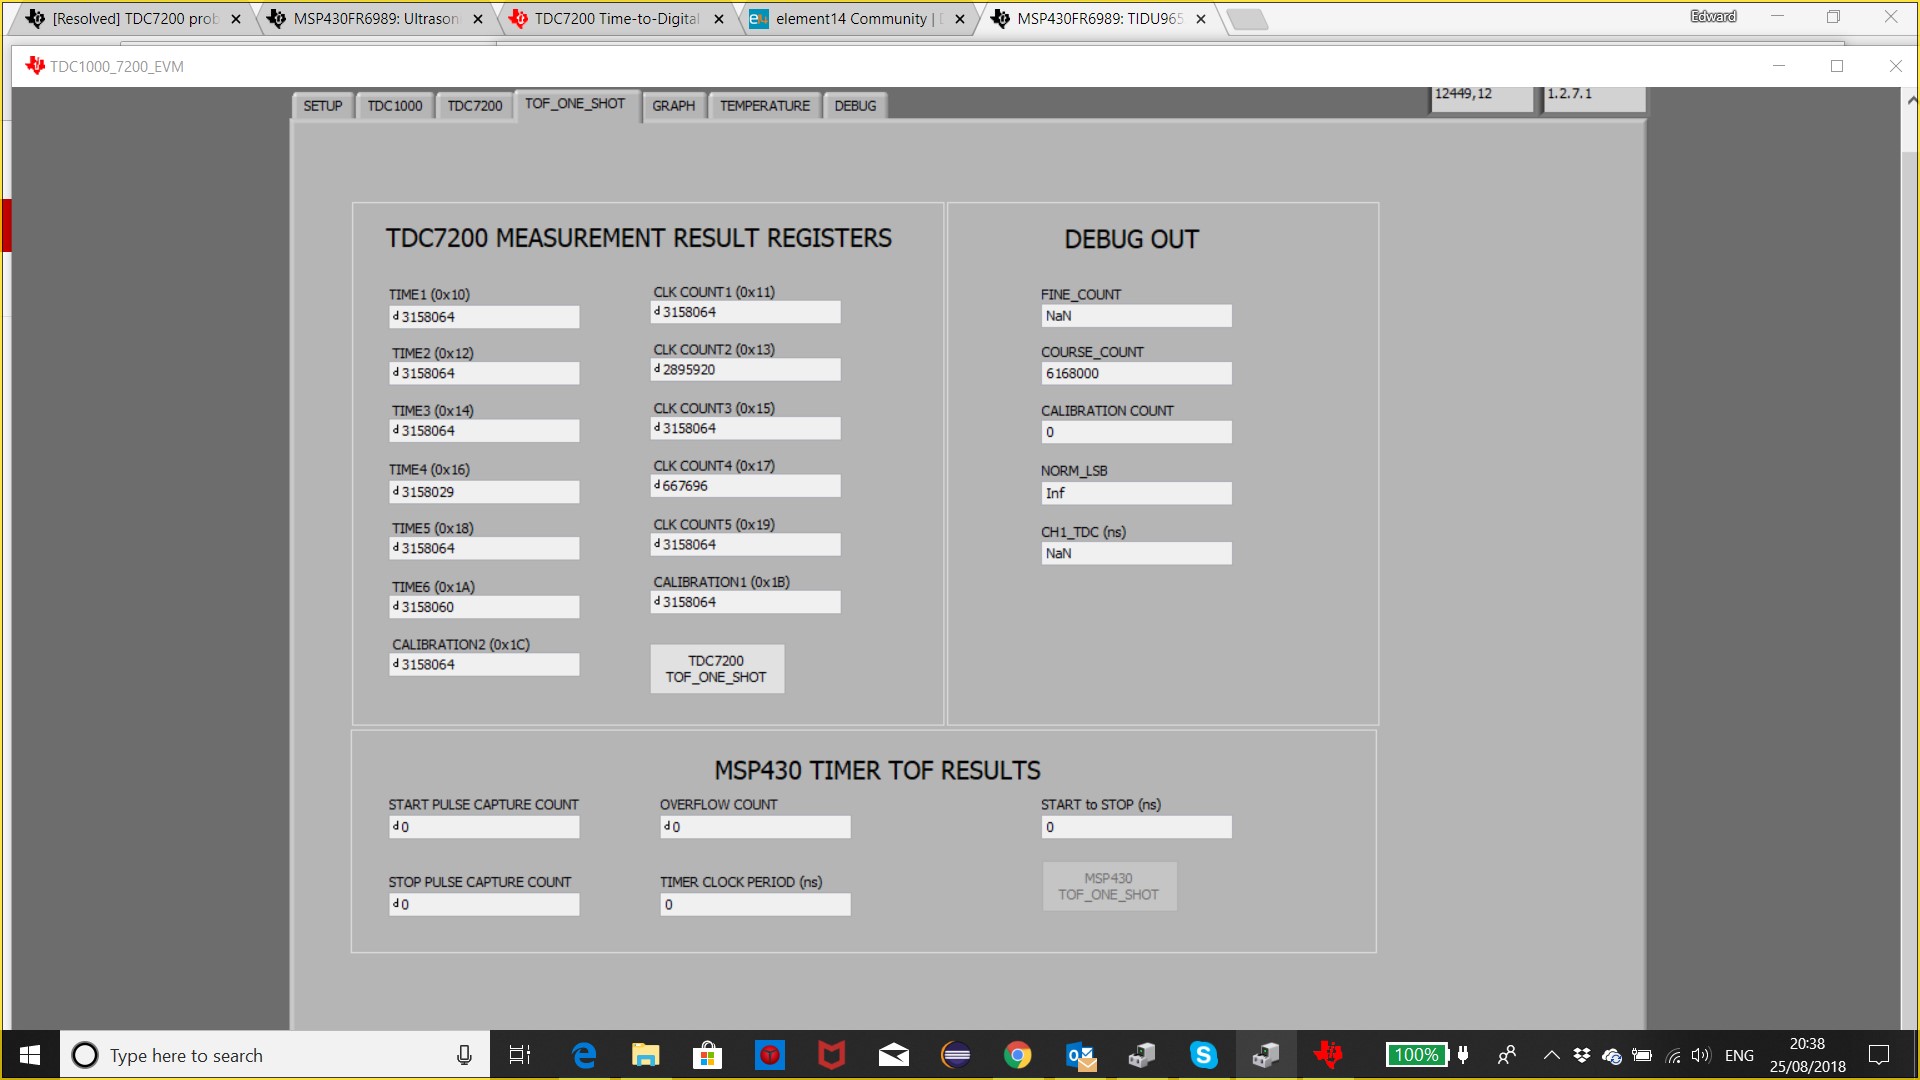This screenshot has height=1080, width=1920.
Task: Open the DEBUG tab
Action: tap(855, 106)
